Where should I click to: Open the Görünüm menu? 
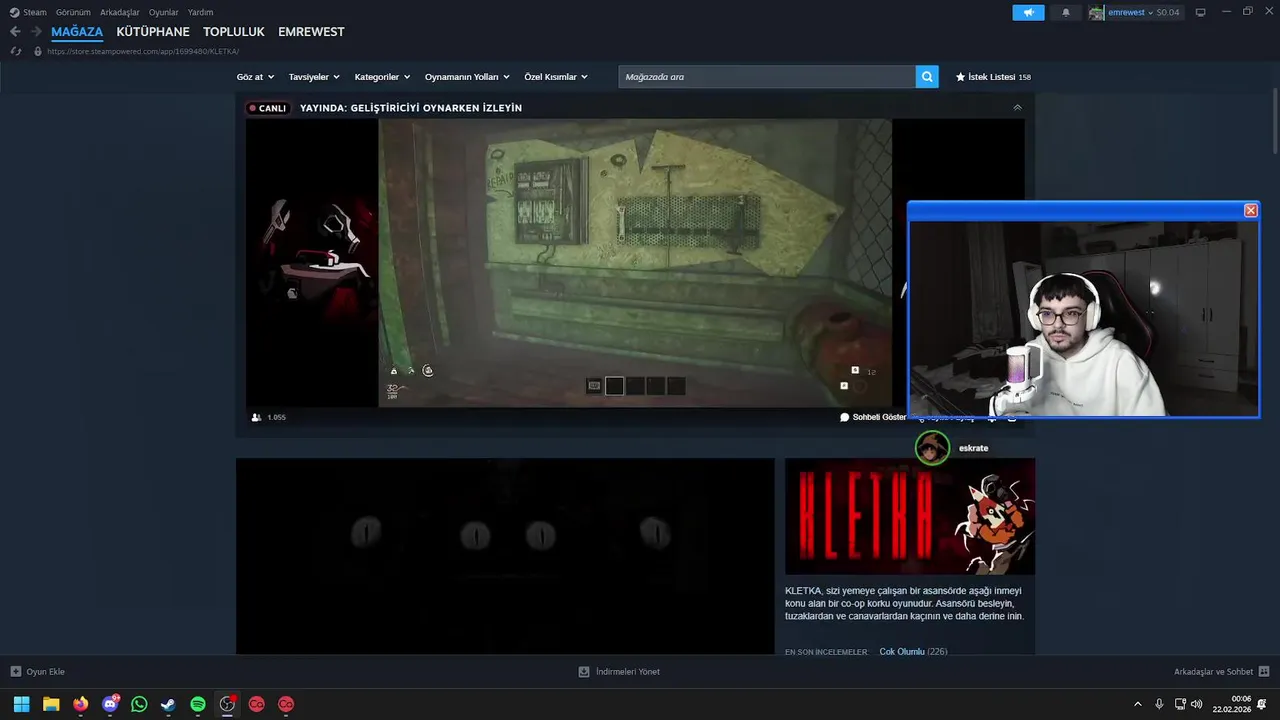(73, 12)
